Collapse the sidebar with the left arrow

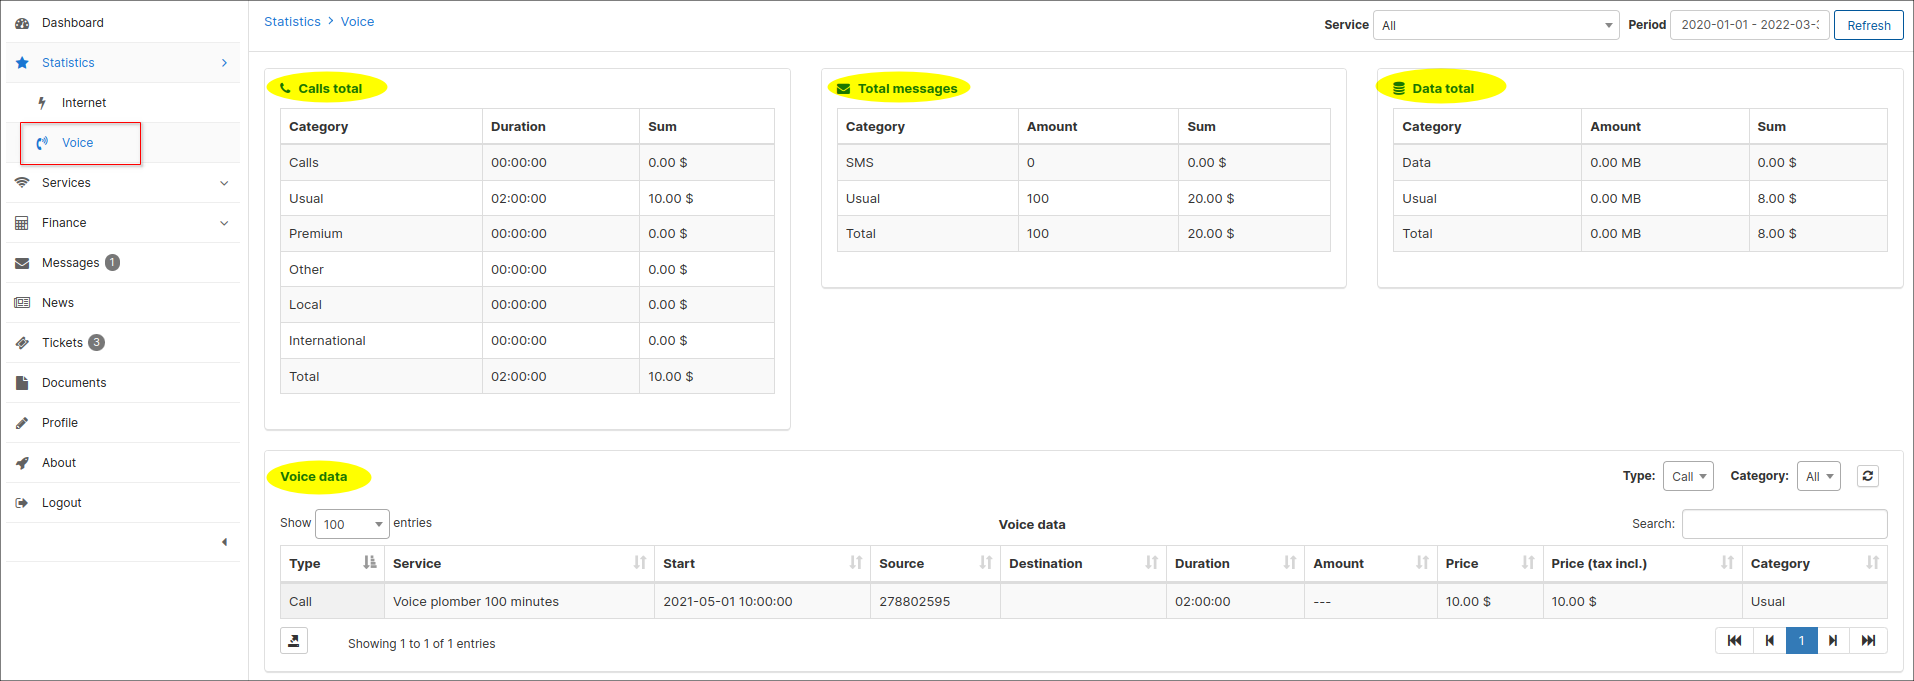pyautogui.click(x=224, y=542)
